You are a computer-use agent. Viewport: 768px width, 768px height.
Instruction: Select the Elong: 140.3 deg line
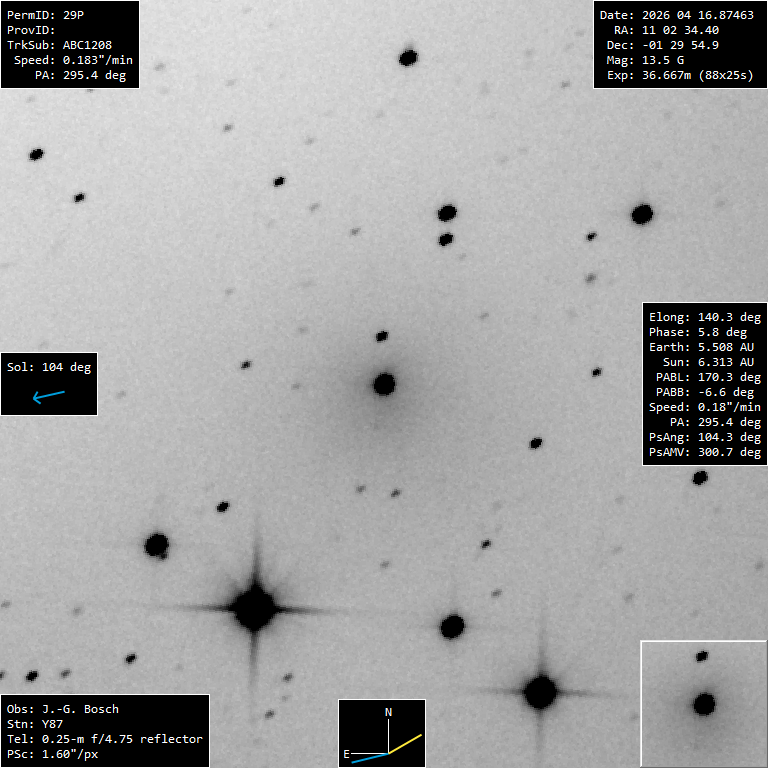pyautogui.click(x=705, y=317)
